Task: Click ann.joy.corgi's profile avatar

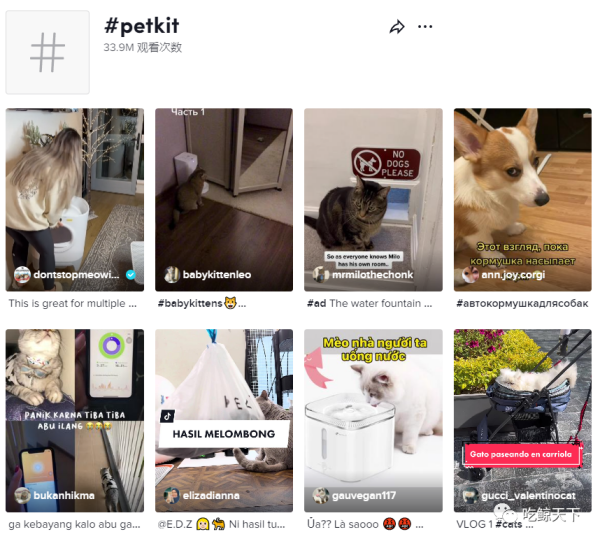Action: click(x=470, y=275)
